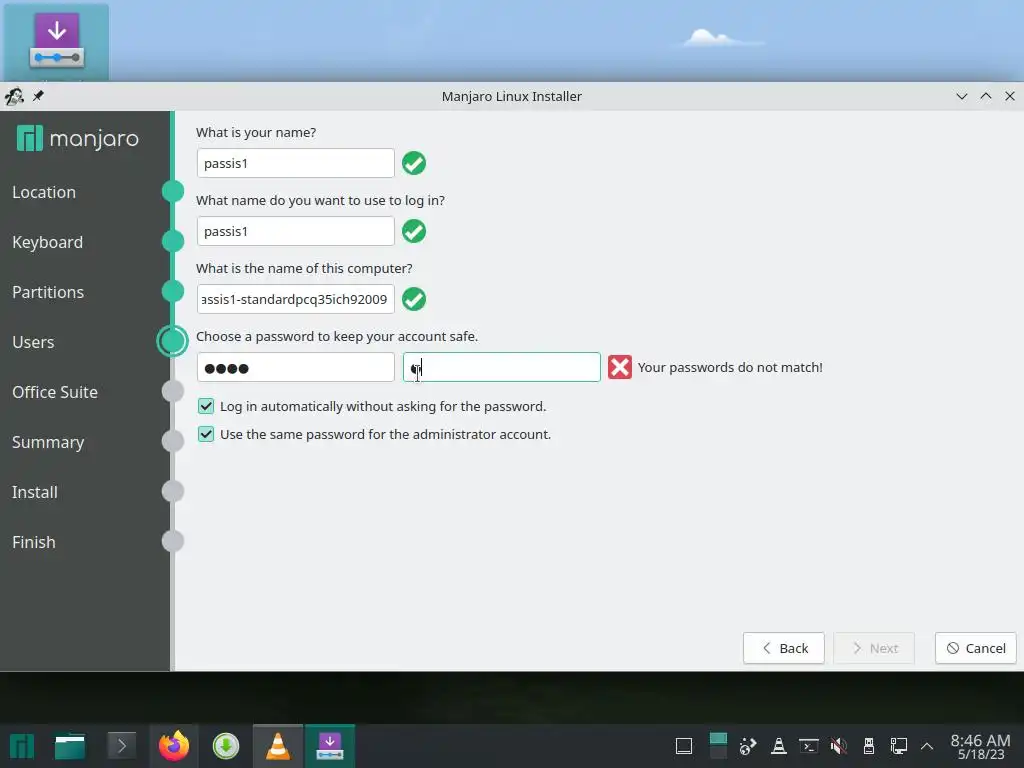The width and height of the screenshot is (1024, 768).
Task: Focus the login name input field
Action: pyautogui.click(x=296, y=231)
